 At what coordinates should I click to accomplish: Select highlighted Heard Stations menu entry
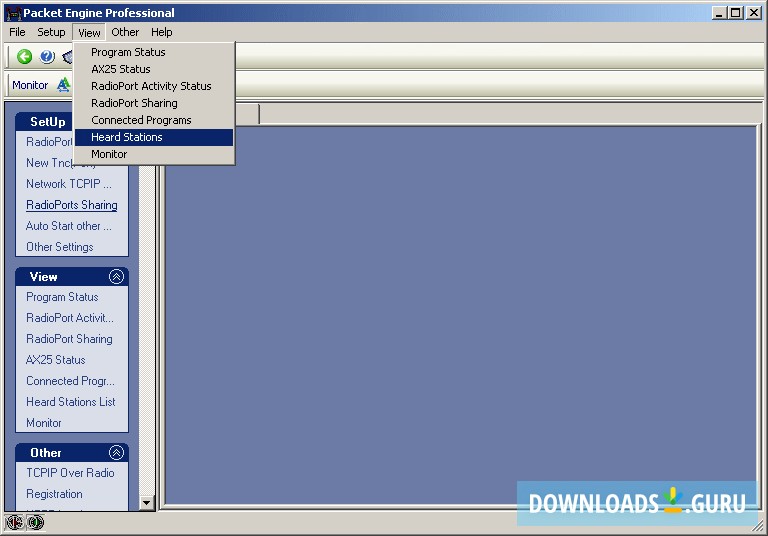click(x=154, y=137)
